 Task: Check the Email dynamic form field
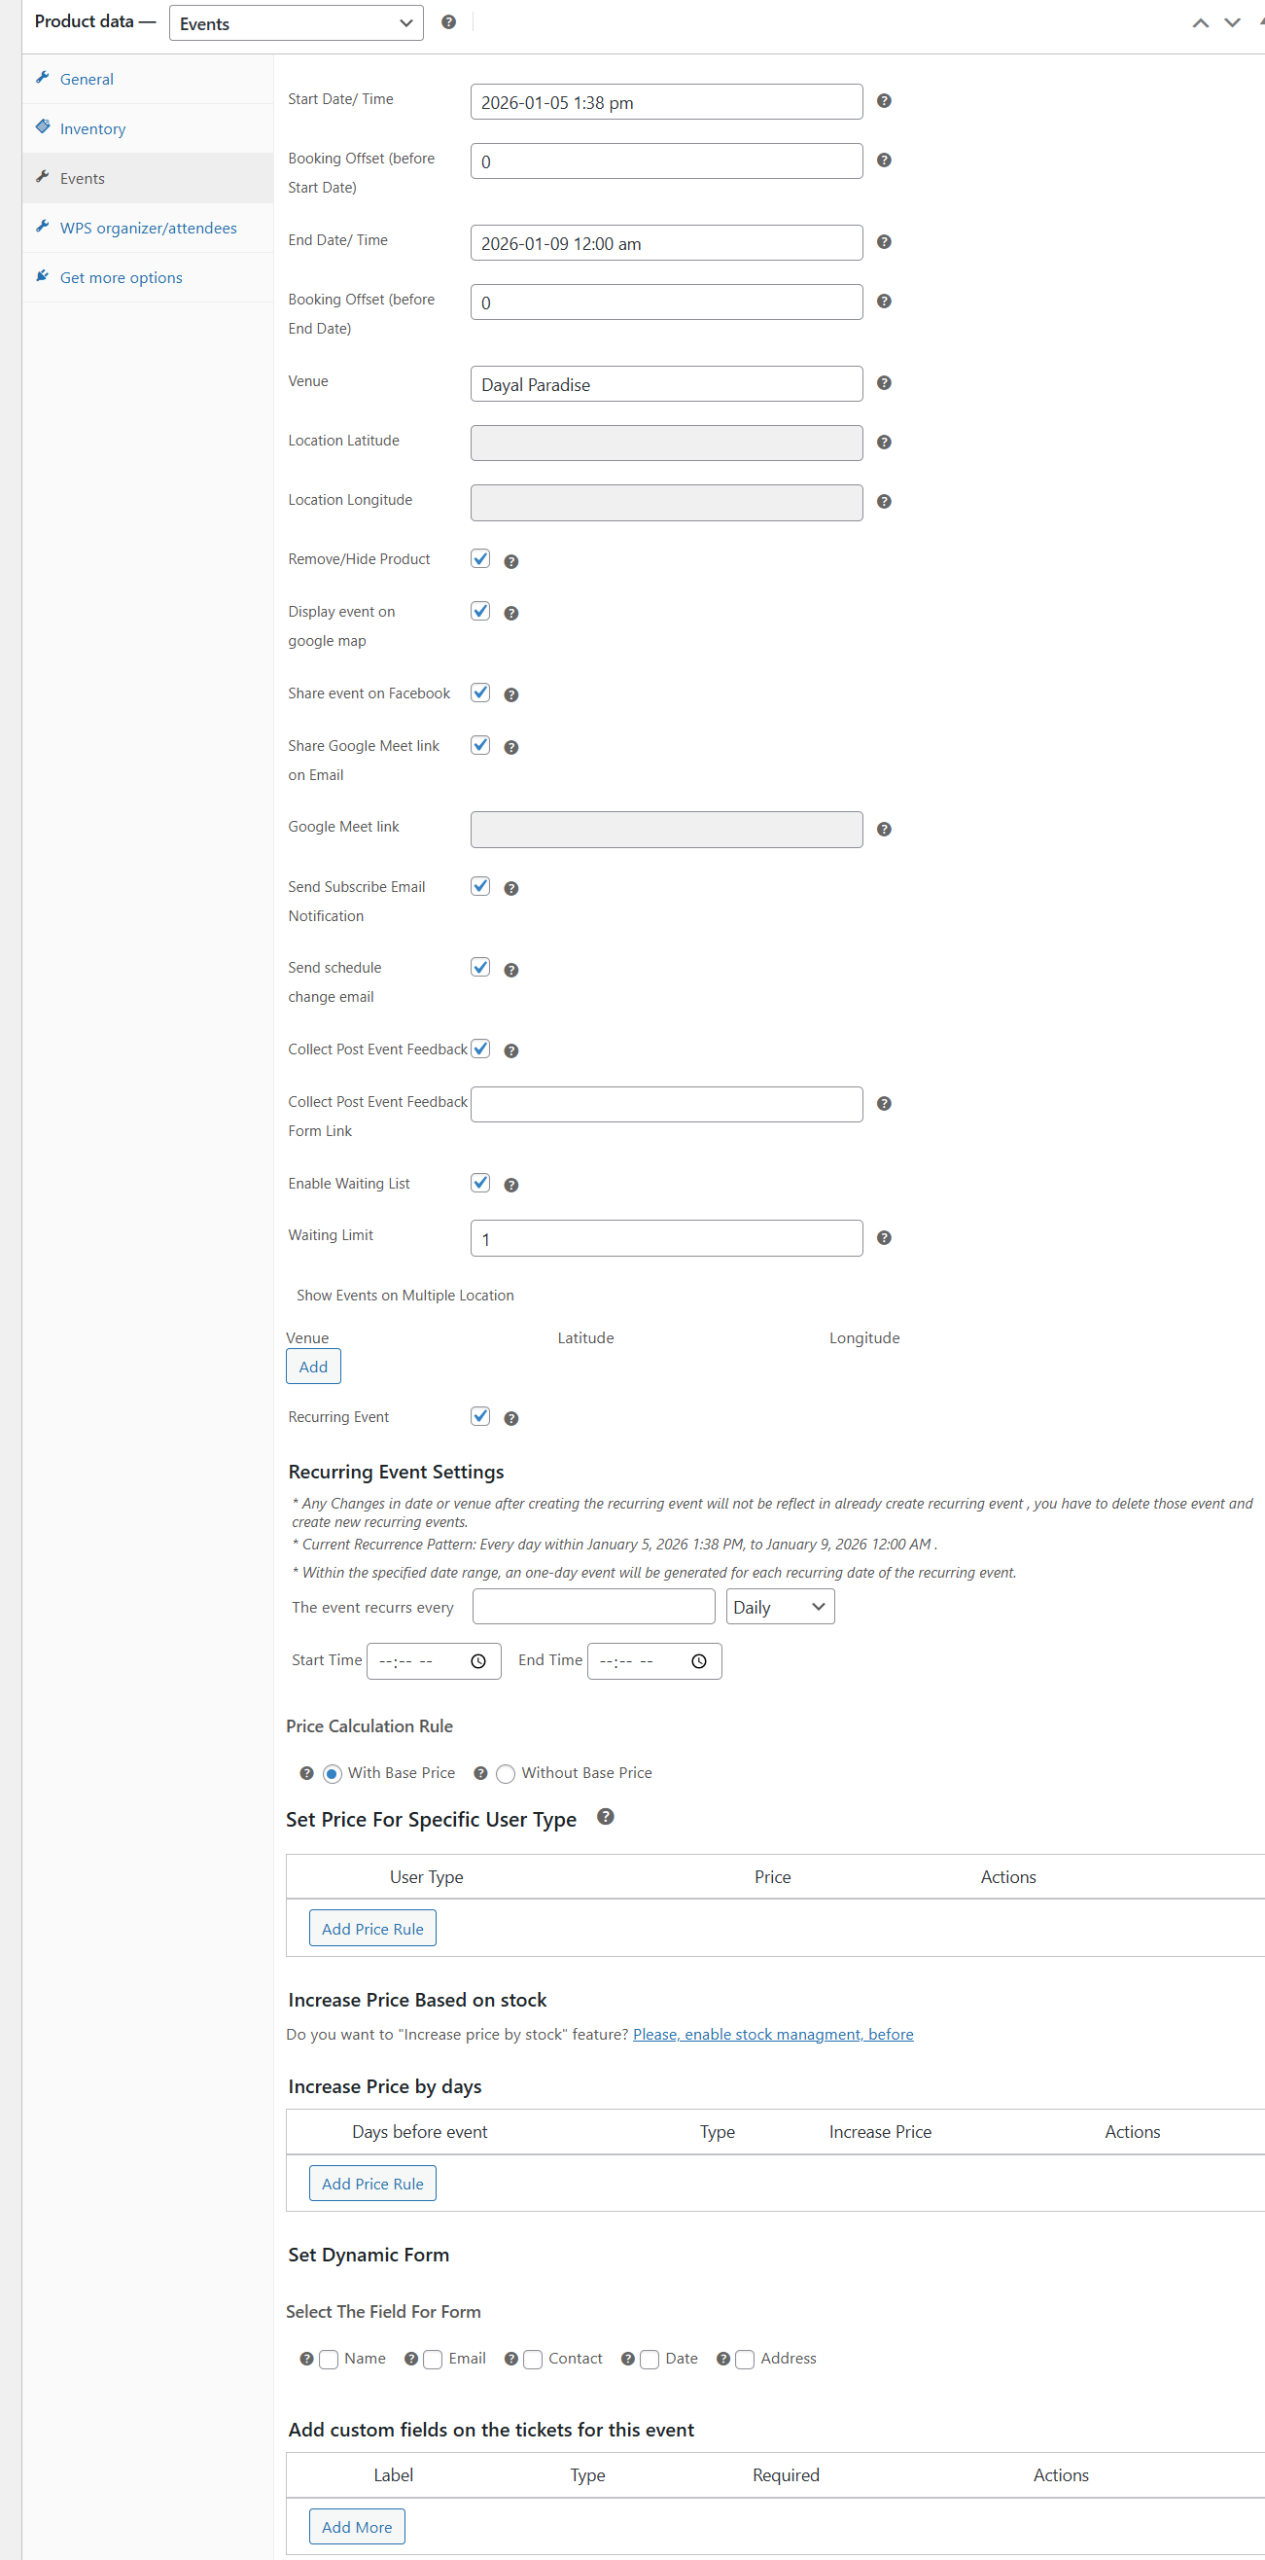tap(433, 2360)
